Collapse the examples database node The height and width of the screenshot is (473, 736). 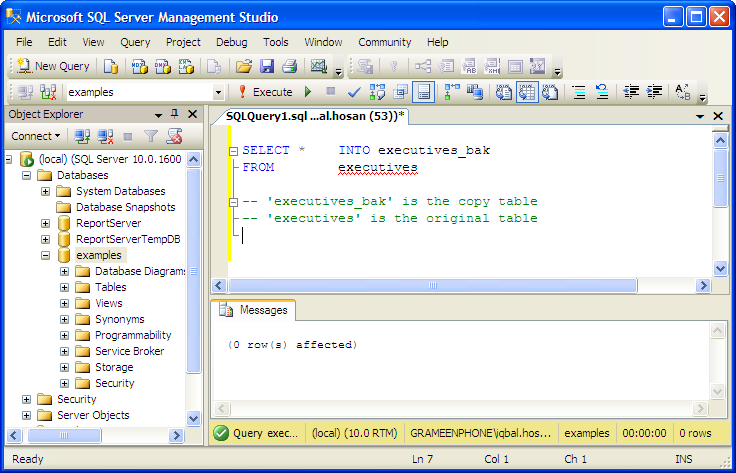click(45, 256)
